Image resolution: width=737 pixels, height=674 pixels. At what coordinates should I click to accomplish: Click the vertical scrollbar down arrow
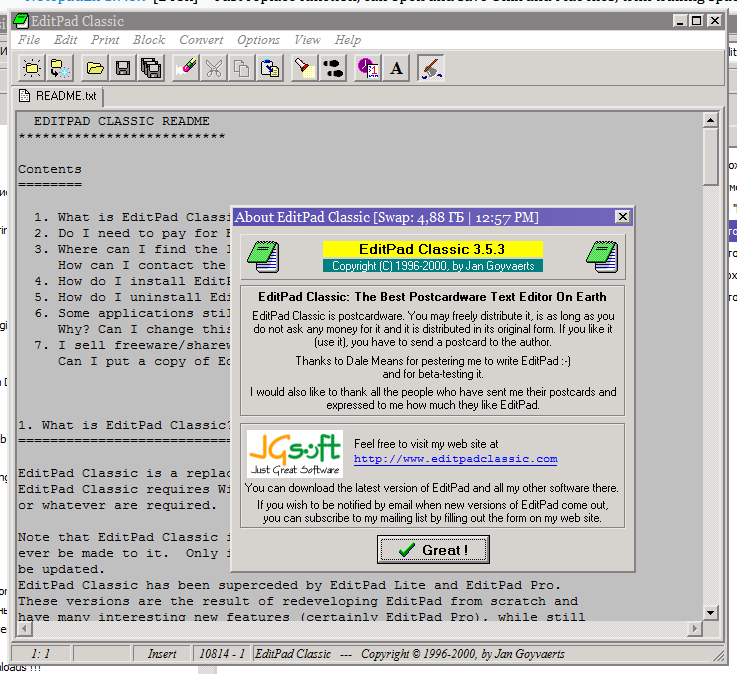(710, 612)
